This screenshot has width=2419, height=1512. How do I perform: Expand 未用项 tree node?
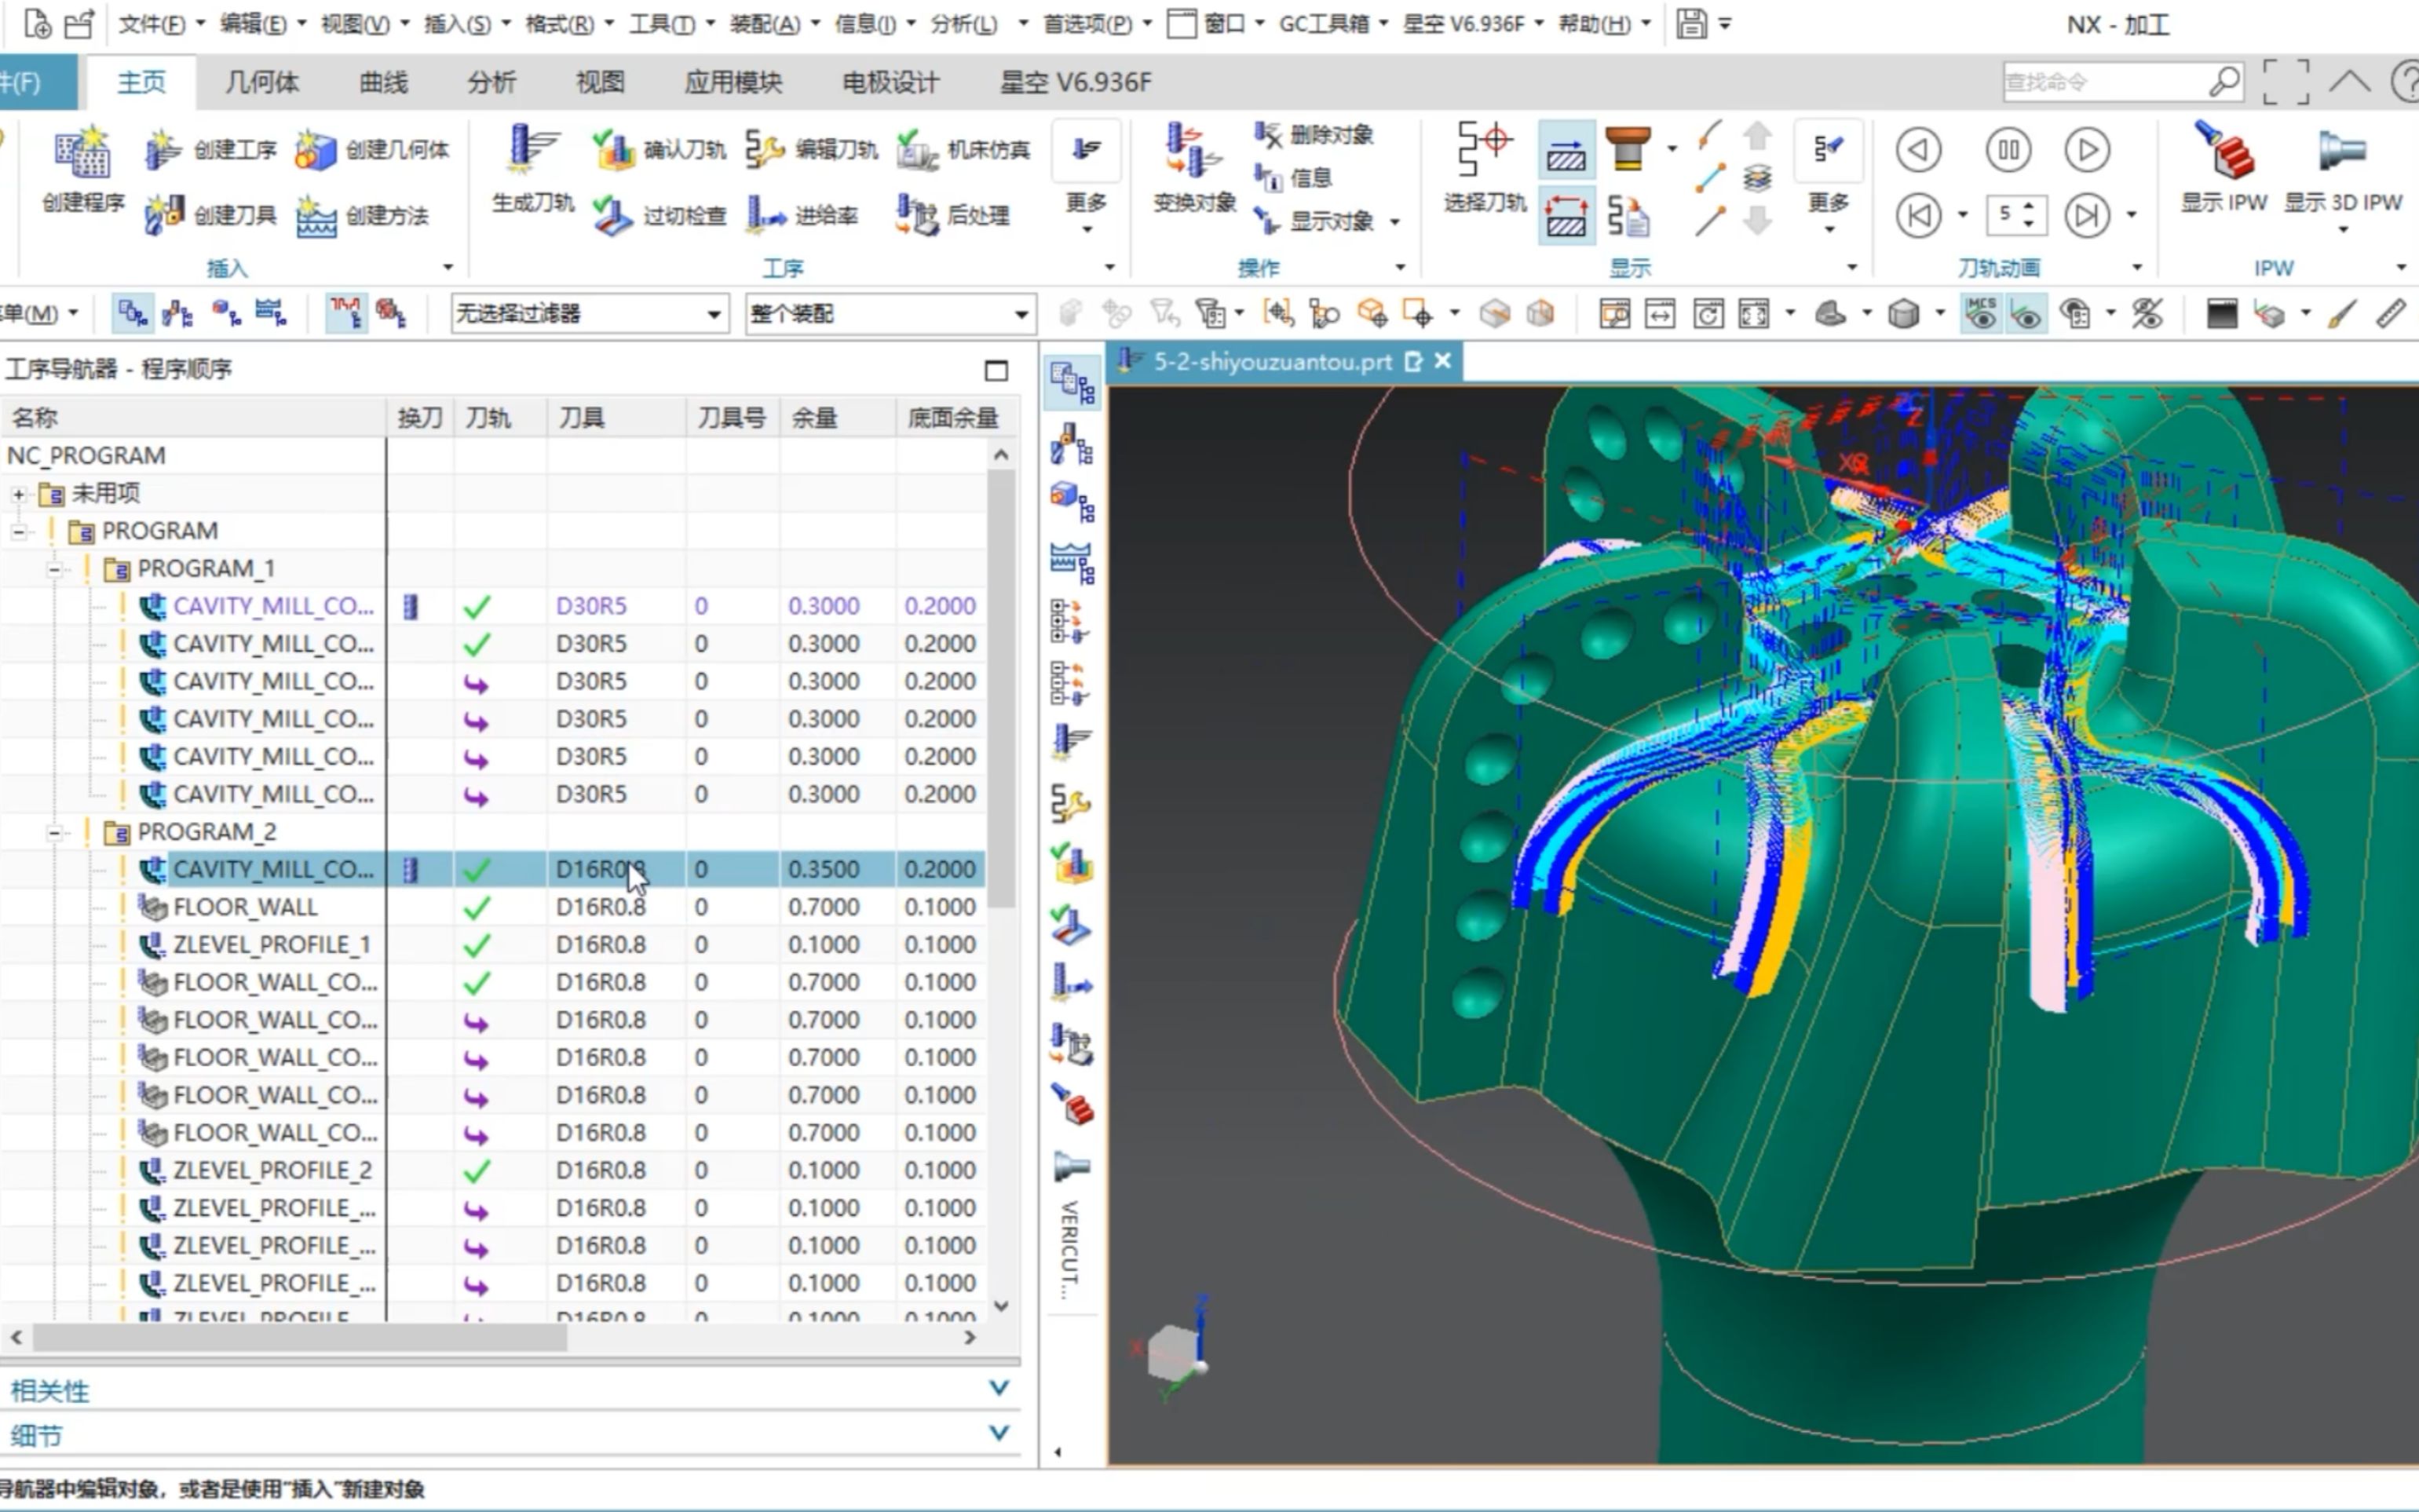click(18, 493)
